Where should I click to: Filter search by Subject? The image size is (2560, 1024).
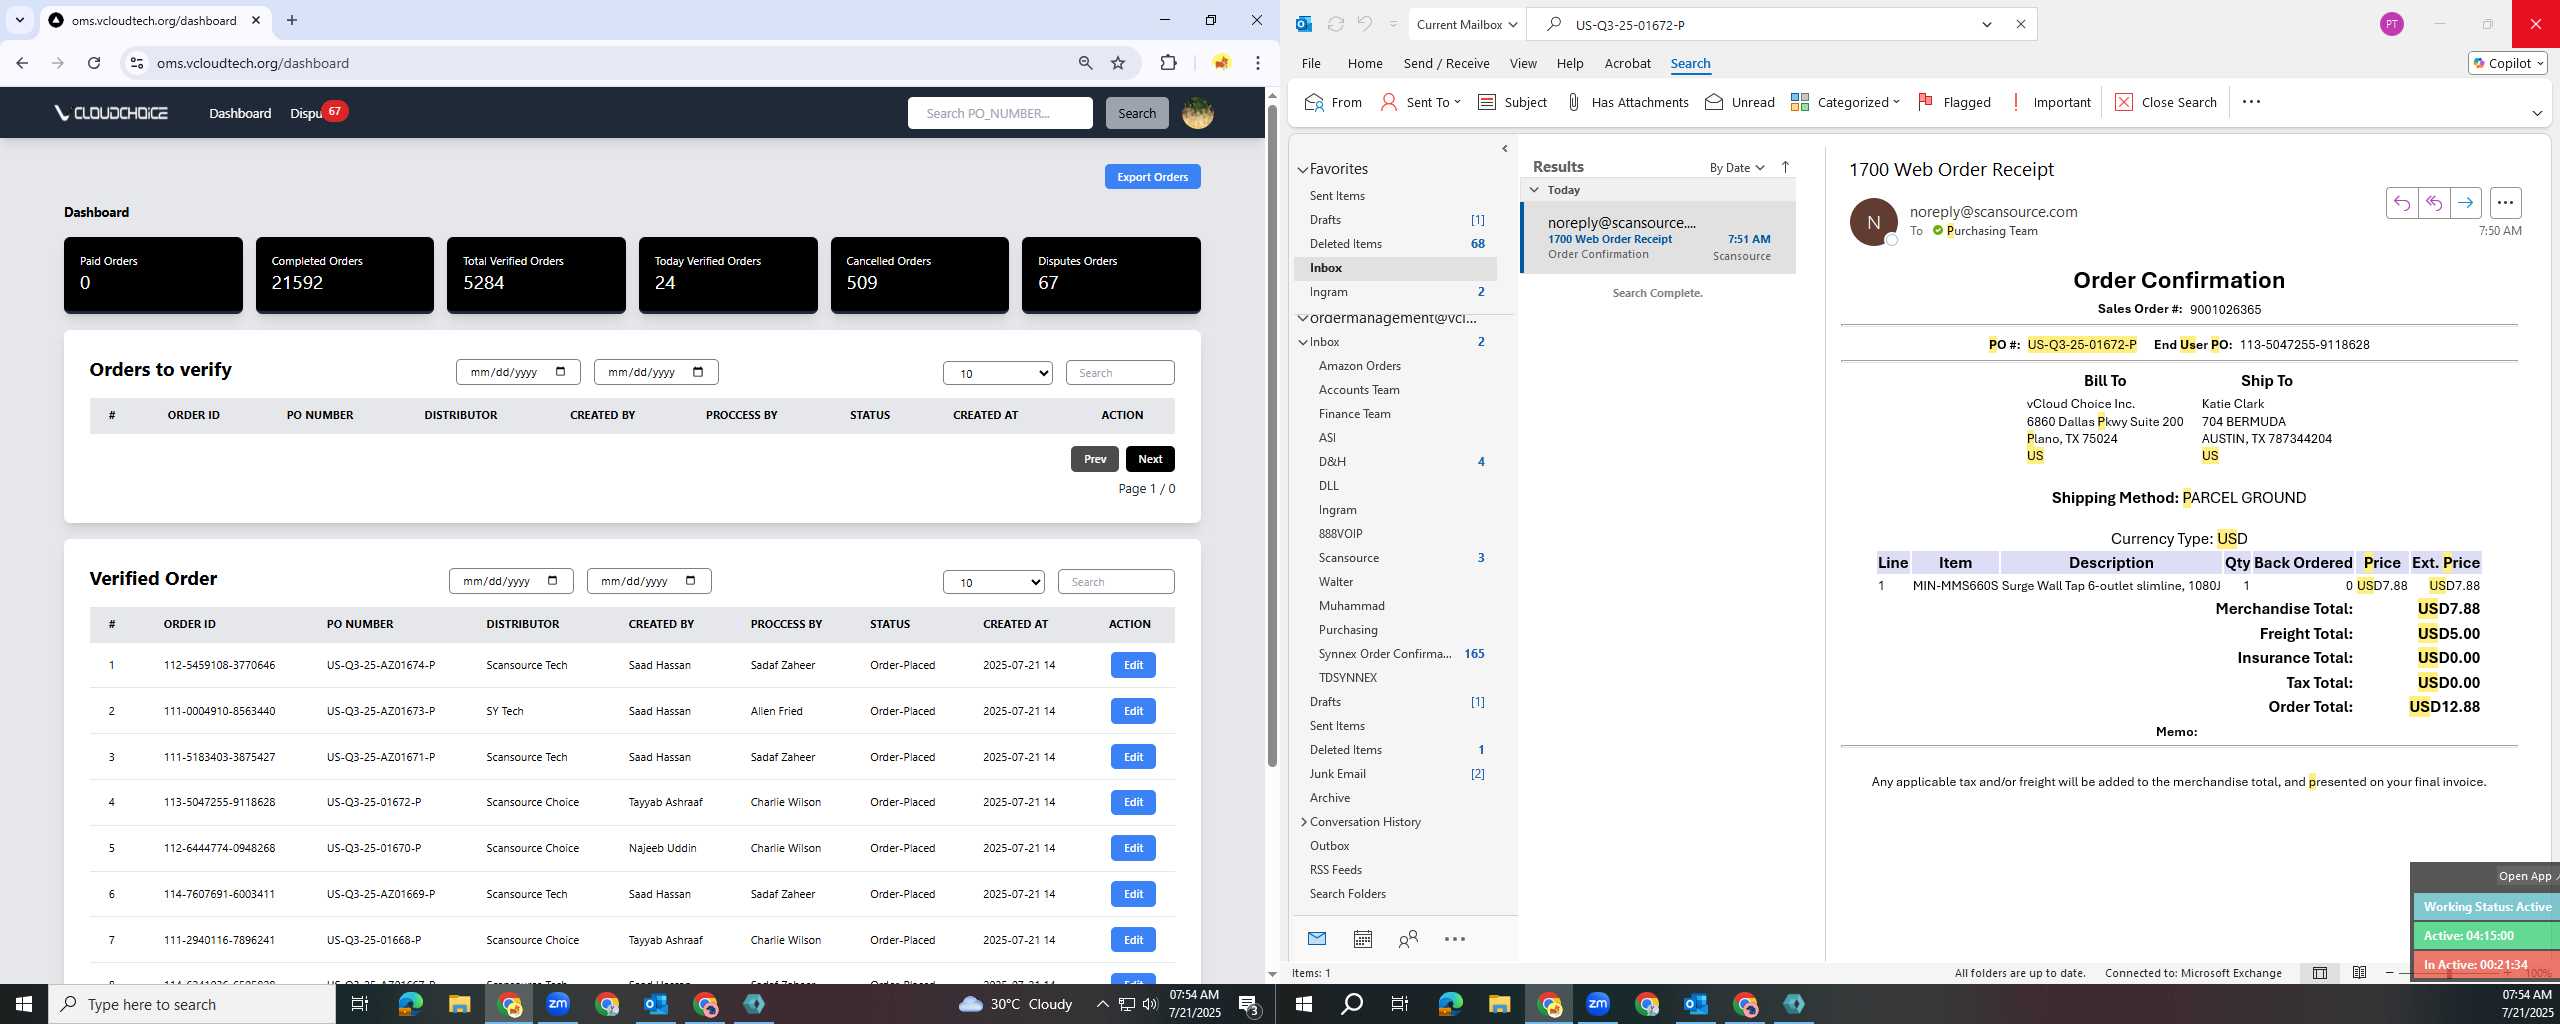point(1512,102)
